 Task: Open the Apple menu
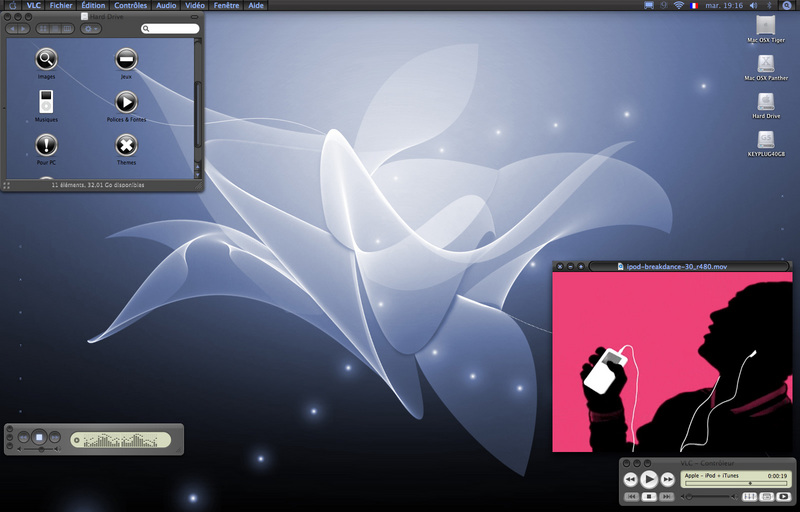tap(13, 5)
